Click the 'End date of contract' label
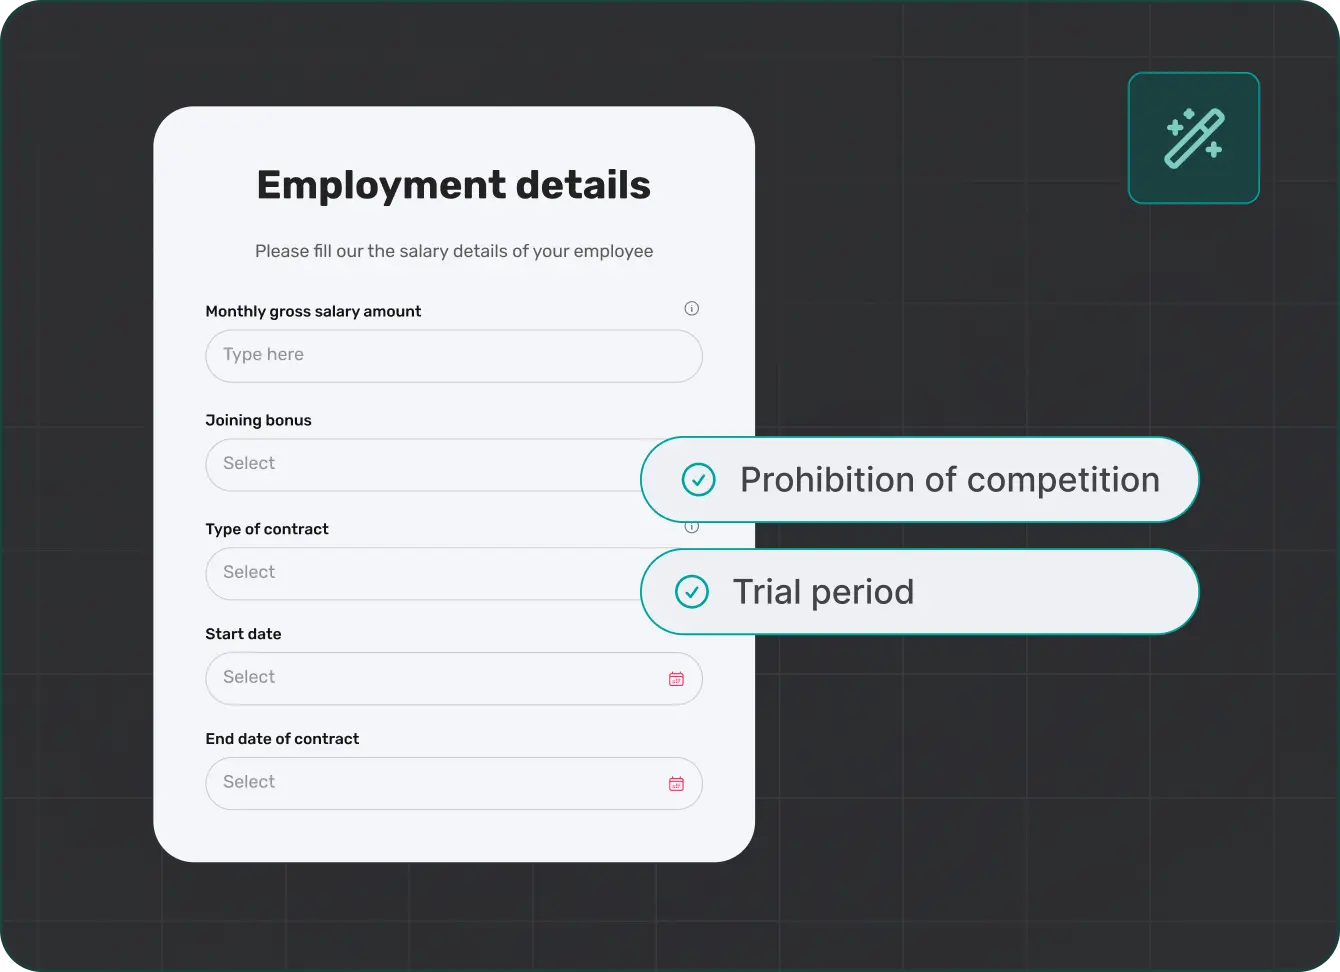The width and height of the screenshot is (1340, 972). 282,739
